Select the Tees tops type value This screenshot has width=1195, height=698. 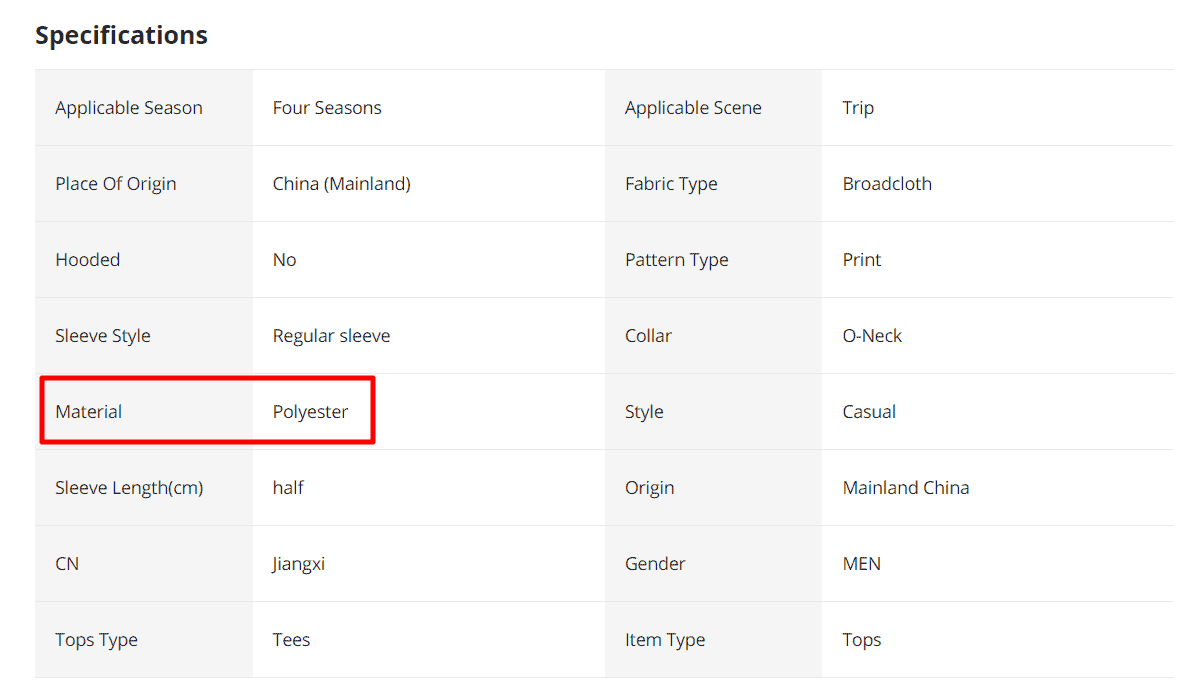pyautogui.click(x=291, y=640)
